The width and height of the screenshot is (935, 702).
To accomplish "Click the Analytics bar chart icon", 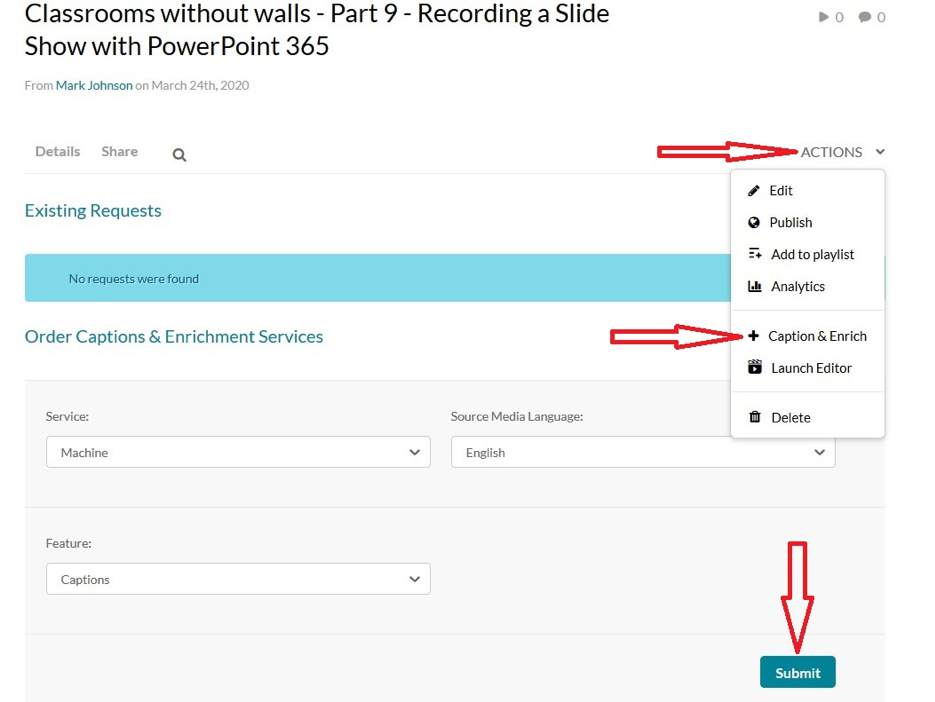I will [755, 287].
